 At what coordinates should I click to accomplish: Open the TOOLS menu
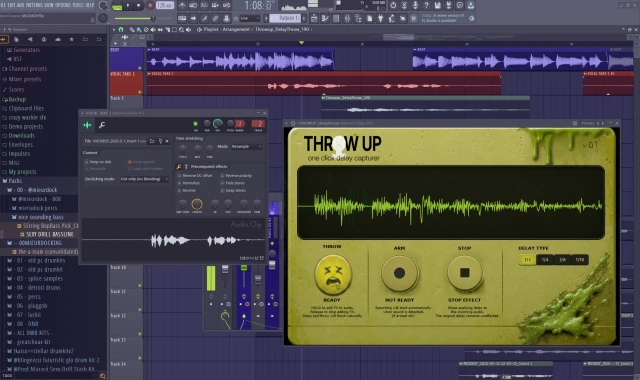[x=78, y=5]
